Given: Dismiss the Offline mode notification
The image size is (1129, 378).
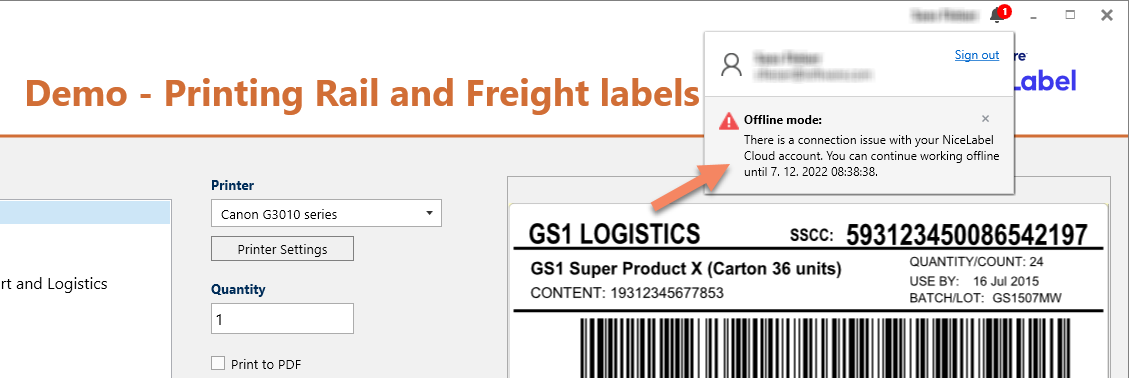Looking at the screenshot, I should [x=986, y=119].
